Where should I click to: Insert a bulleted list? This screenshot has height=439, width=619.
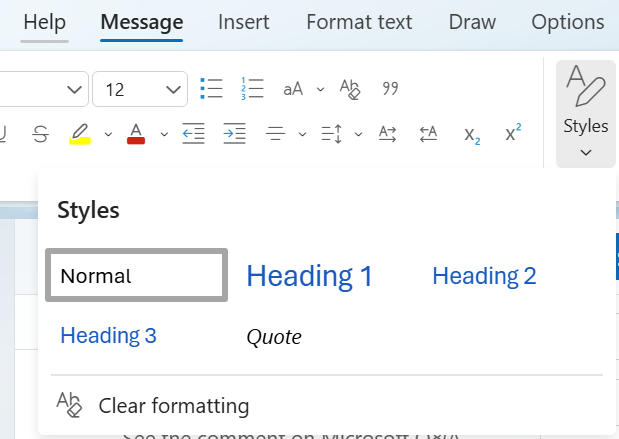click(x=211, y=88)
